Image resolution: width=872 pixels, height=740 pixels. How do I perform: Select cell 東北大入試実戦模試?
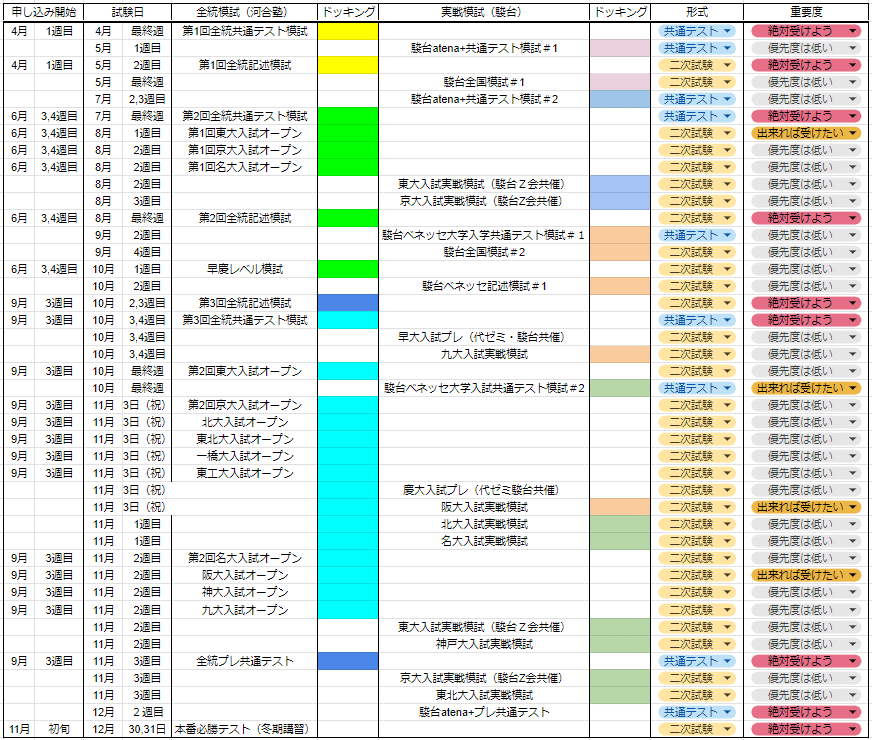[484, 695]
